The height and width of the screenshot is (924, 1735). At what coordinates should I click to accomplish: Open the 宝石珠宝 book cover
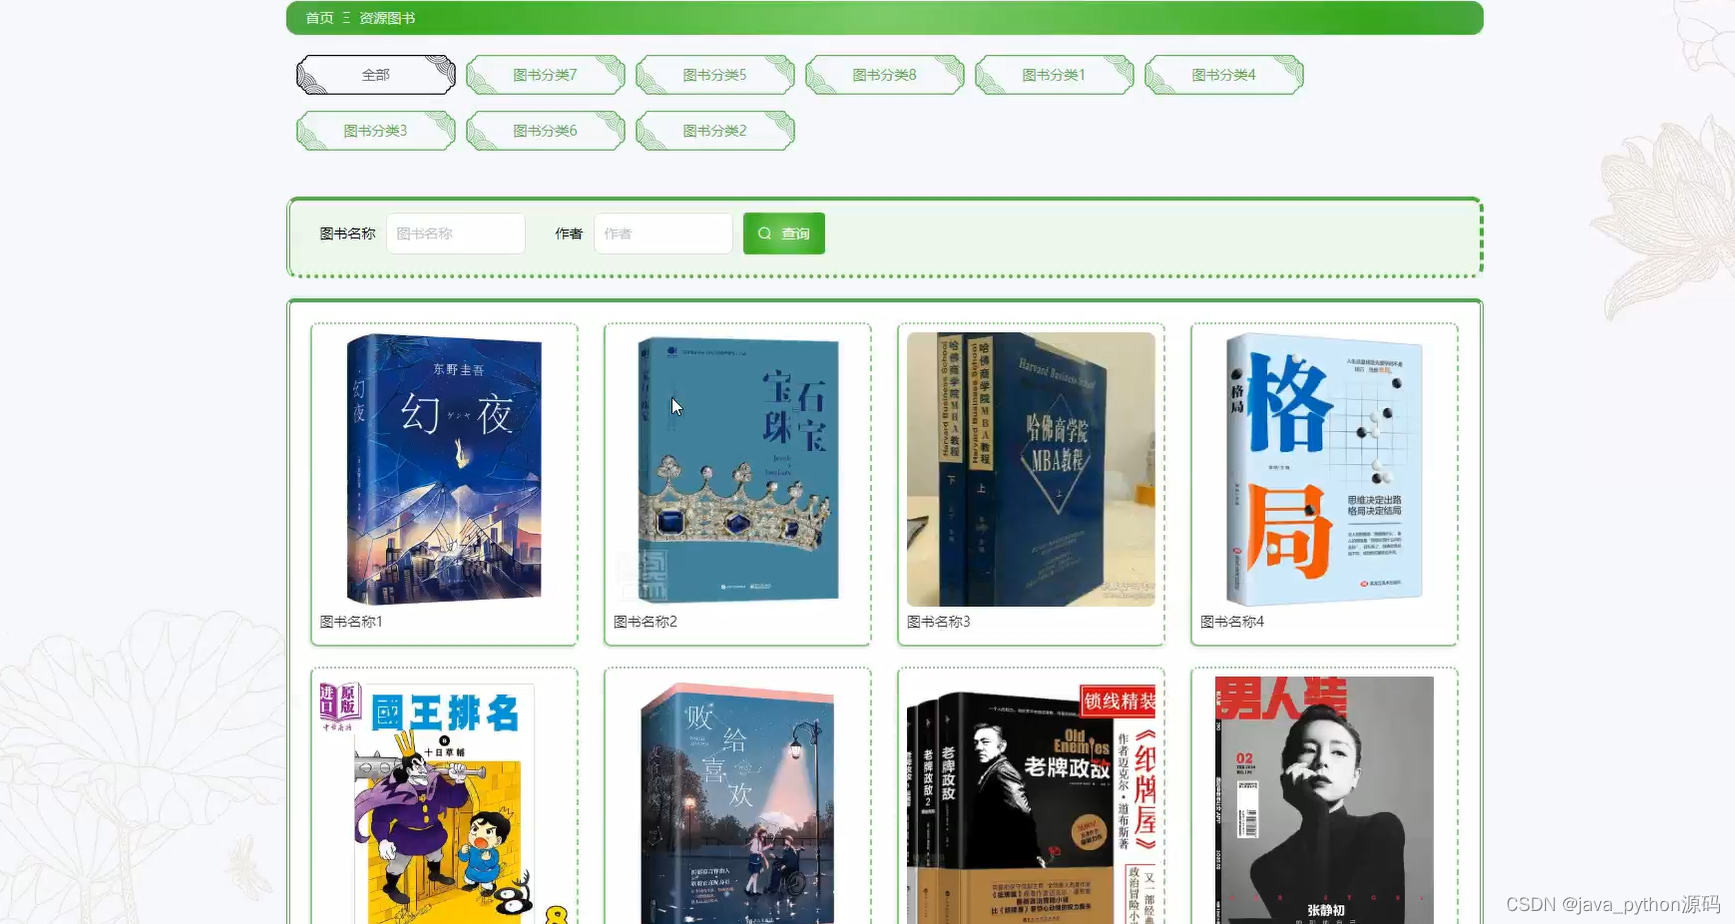coord(738,469)
